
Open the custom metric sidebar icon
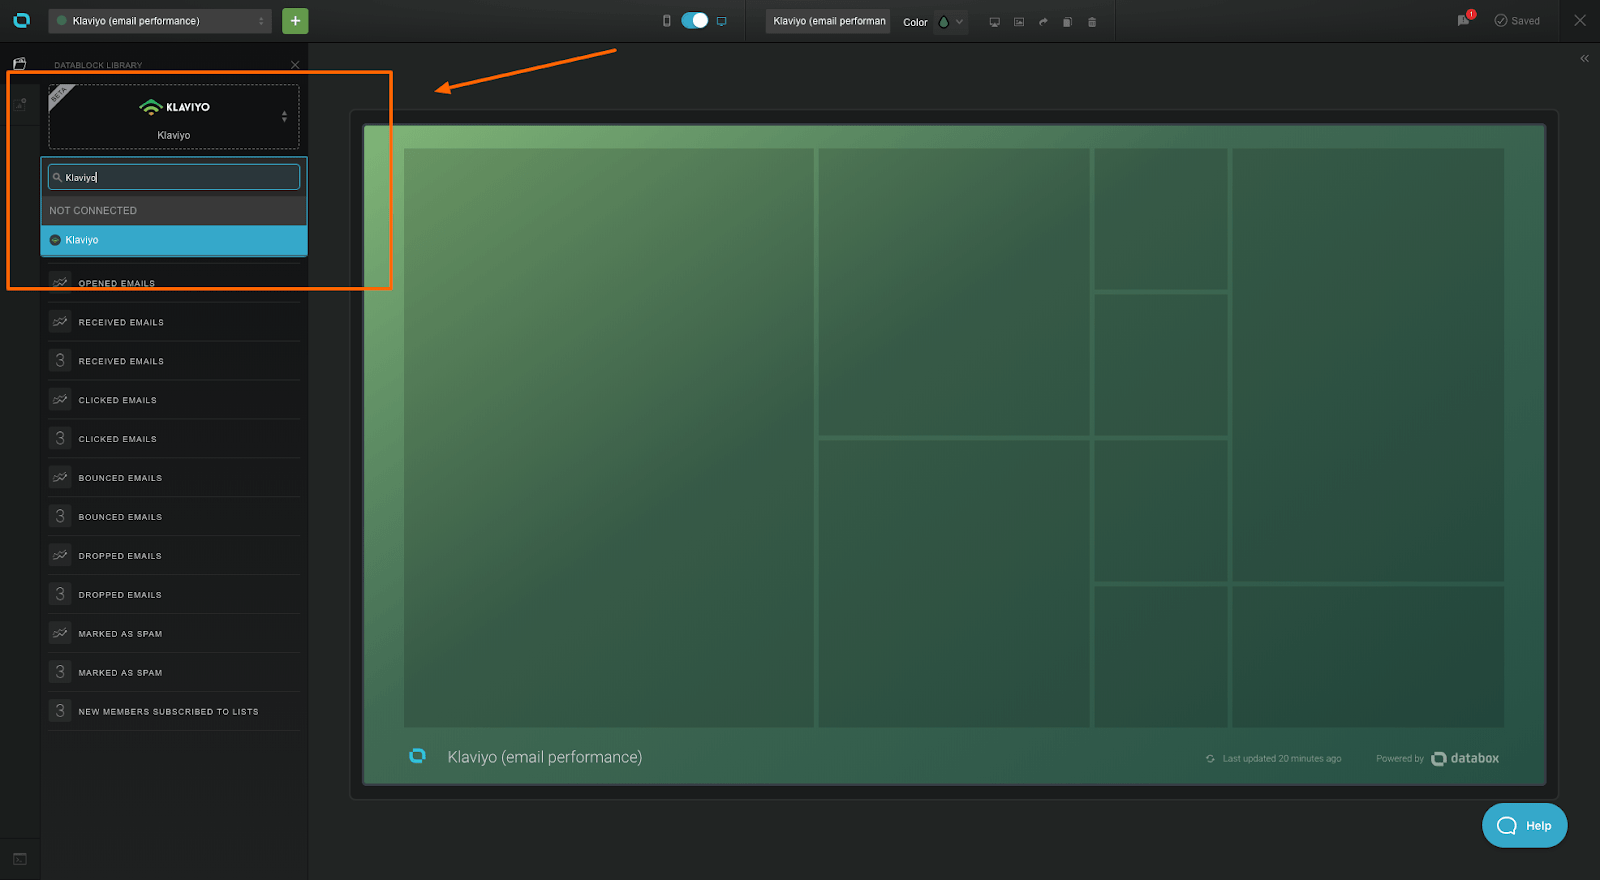20,103
